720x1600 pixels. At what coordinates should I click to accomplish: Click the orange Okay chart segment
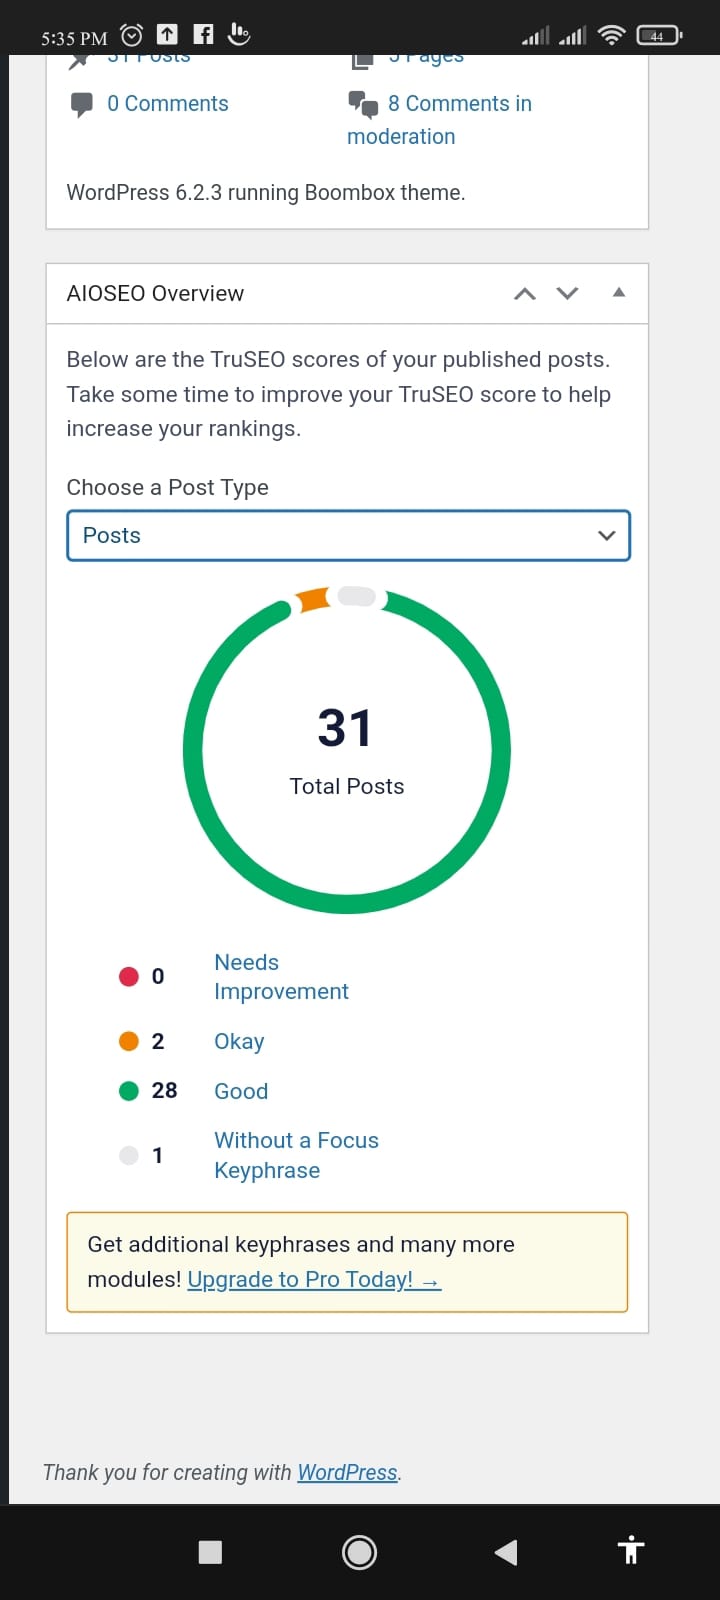click(x=313, y=600)
